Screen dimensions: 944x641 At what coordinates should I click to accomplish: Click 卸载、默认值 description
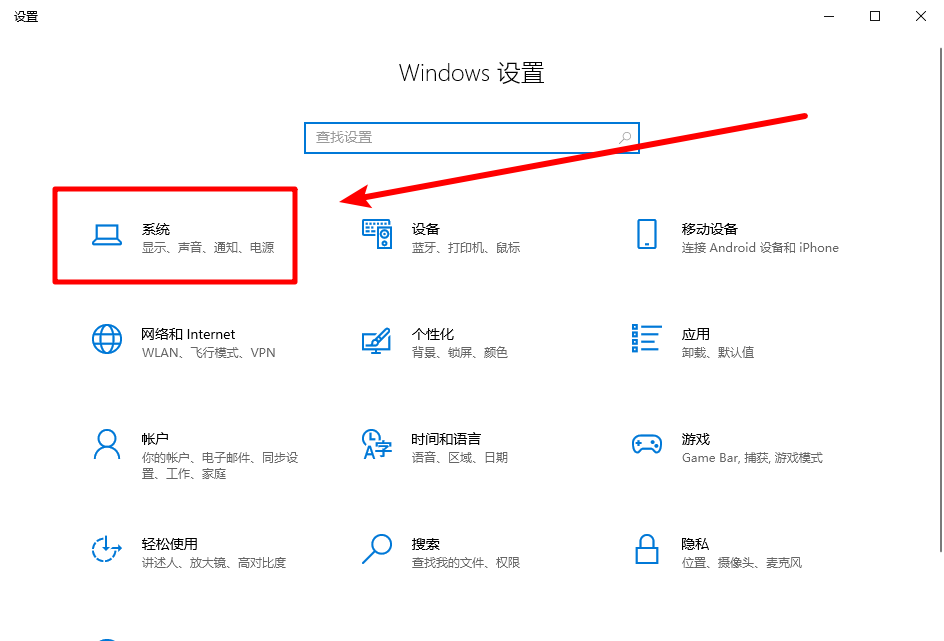pos(718,353)
